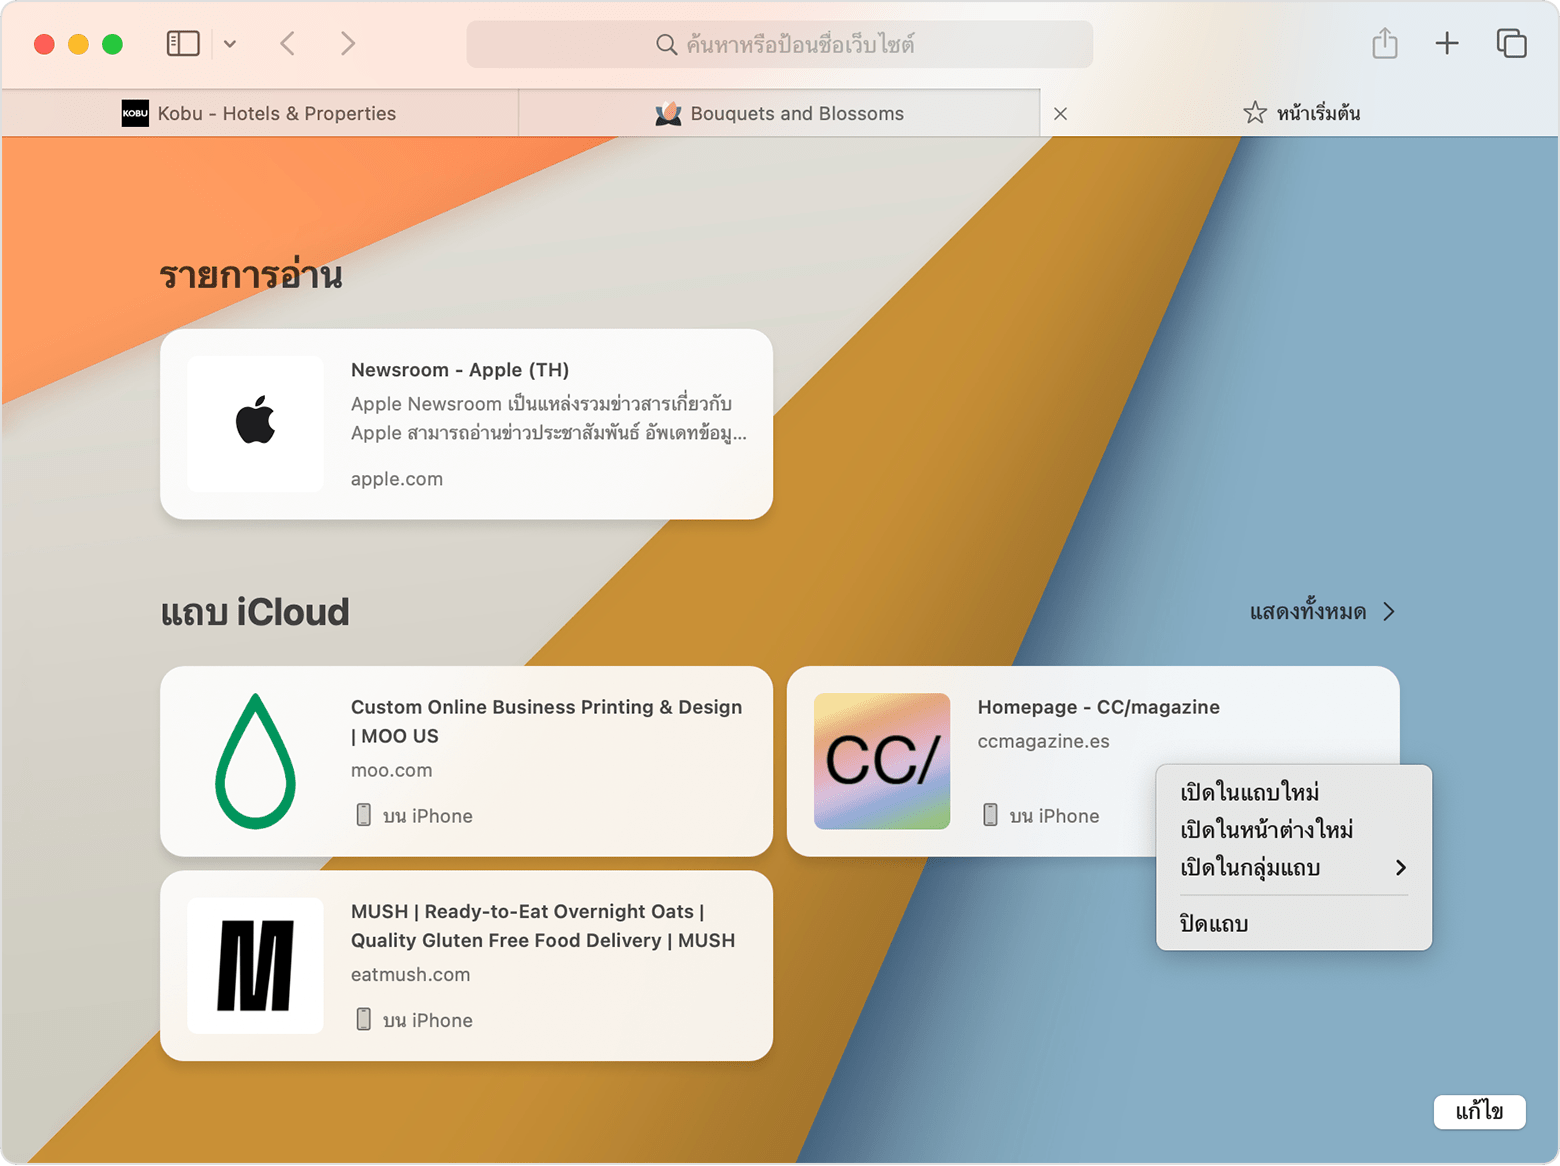
Task: Choose เปิดในหน้าต่างใหม่ from context menu
Action: pyautogui.click(x=1293, y=830)
